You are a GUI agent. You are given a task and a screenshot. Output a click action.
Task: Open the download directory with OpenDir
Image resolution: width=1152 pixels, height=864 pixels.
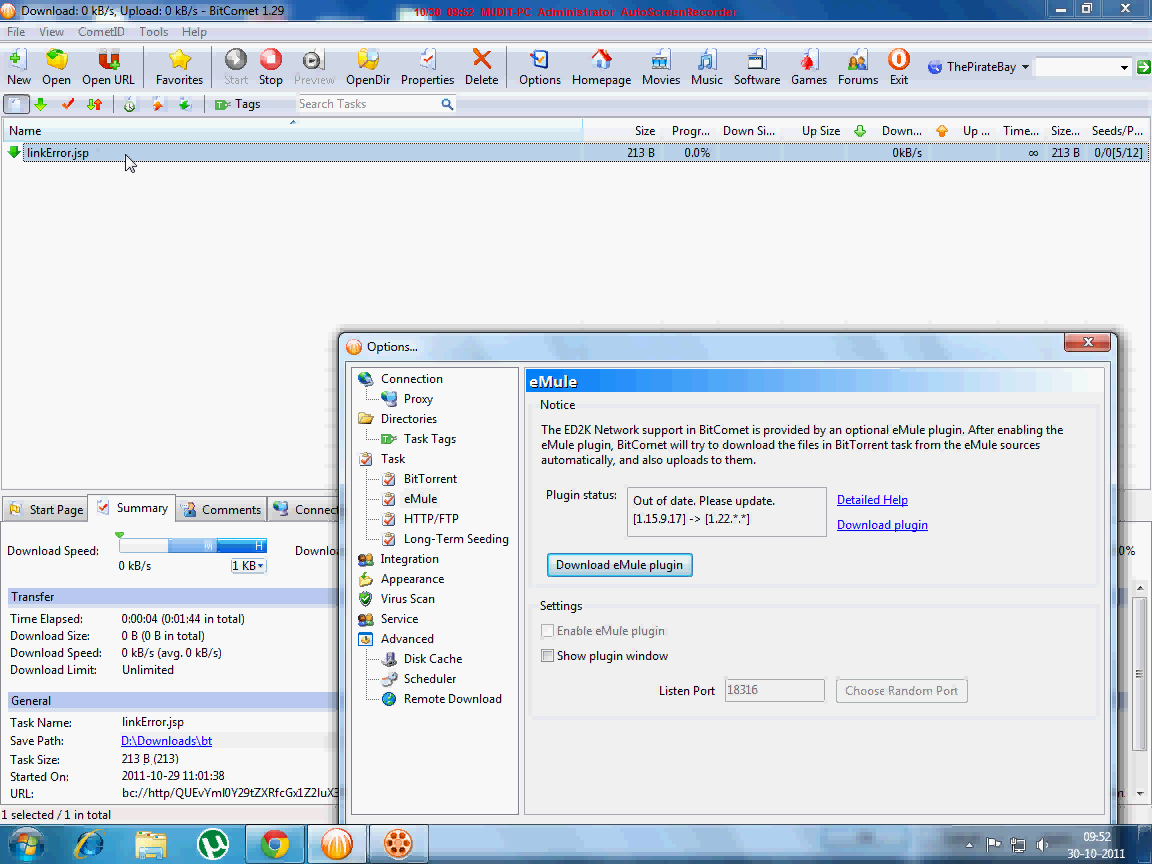coord(368,66)
